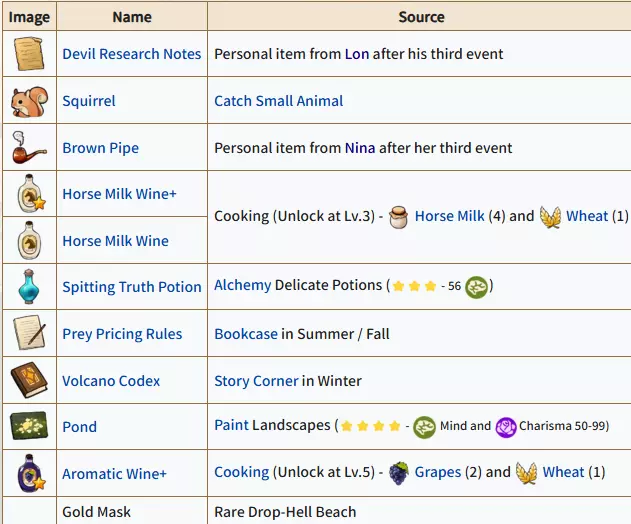631x524 pixels.
Task: Click the Aromatic Wine+ bottle icon
Action: pos(28,473)
